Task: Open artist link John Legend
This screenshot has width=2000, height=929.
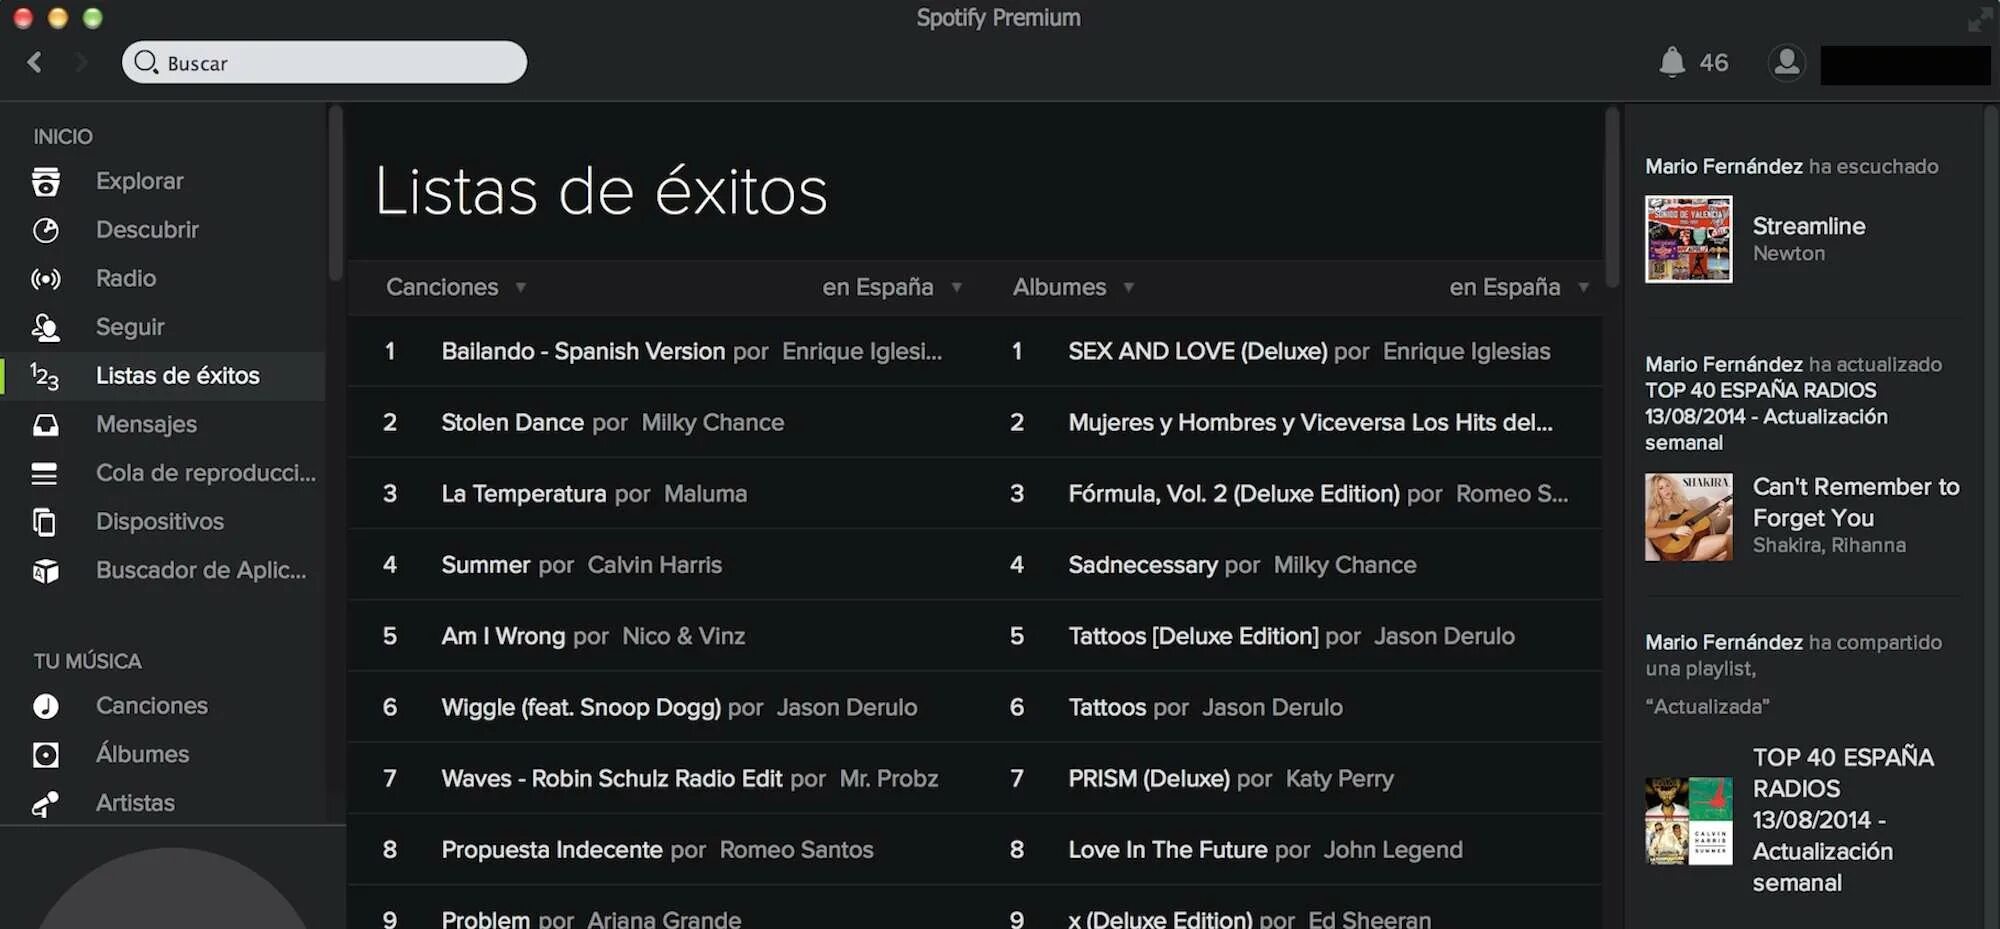Action: 1393,850
